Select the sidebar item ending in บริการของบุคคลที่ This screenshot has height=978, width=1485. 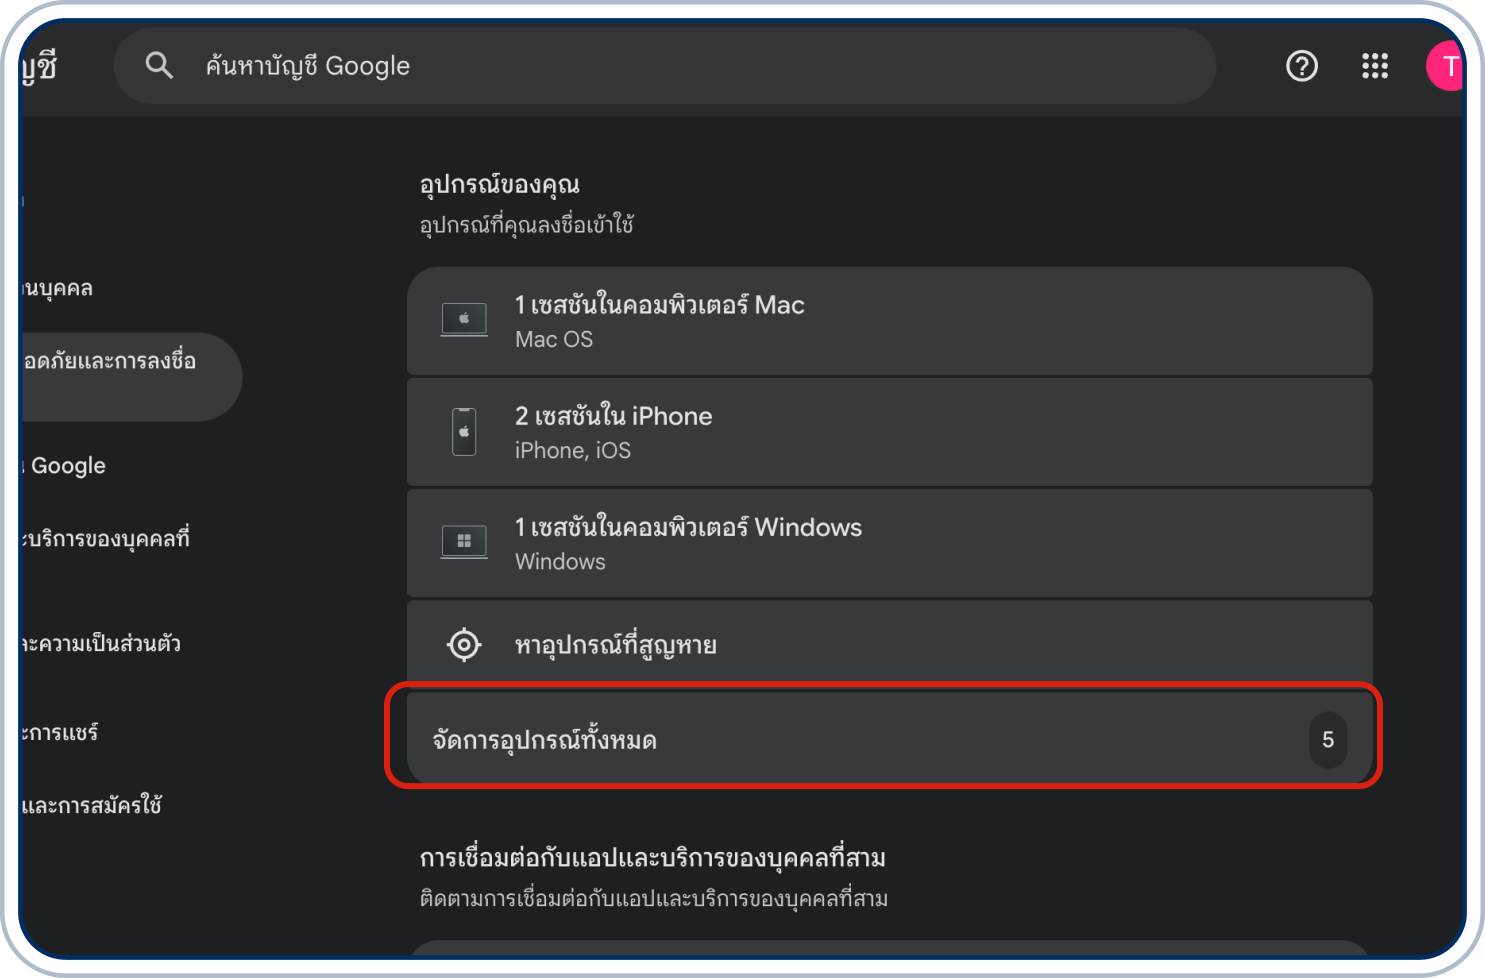(x=105, y=539)
